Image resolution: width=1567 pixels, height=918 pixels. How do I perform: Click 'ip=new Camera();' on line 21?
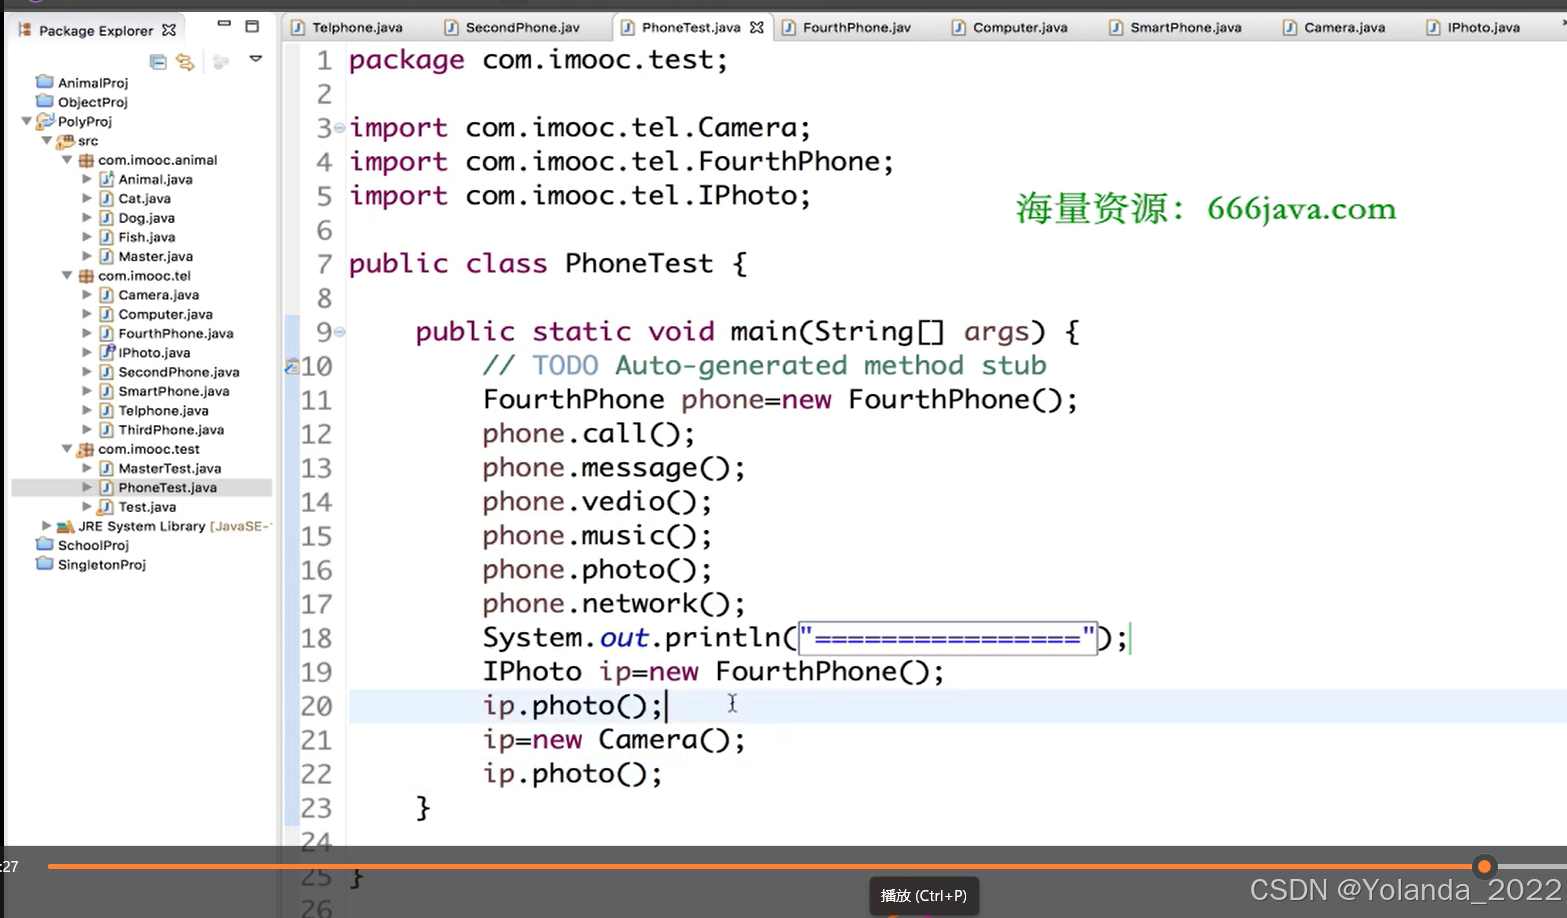pos(614,740)
